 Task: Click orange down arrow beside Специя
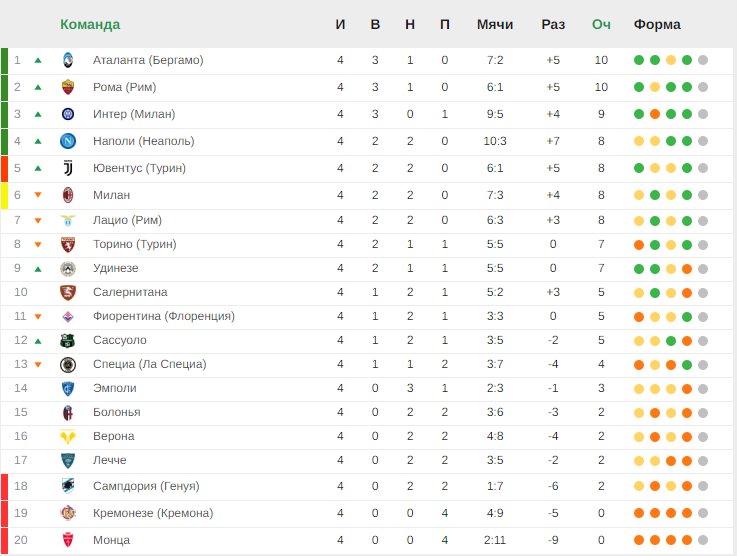point(38,364)
